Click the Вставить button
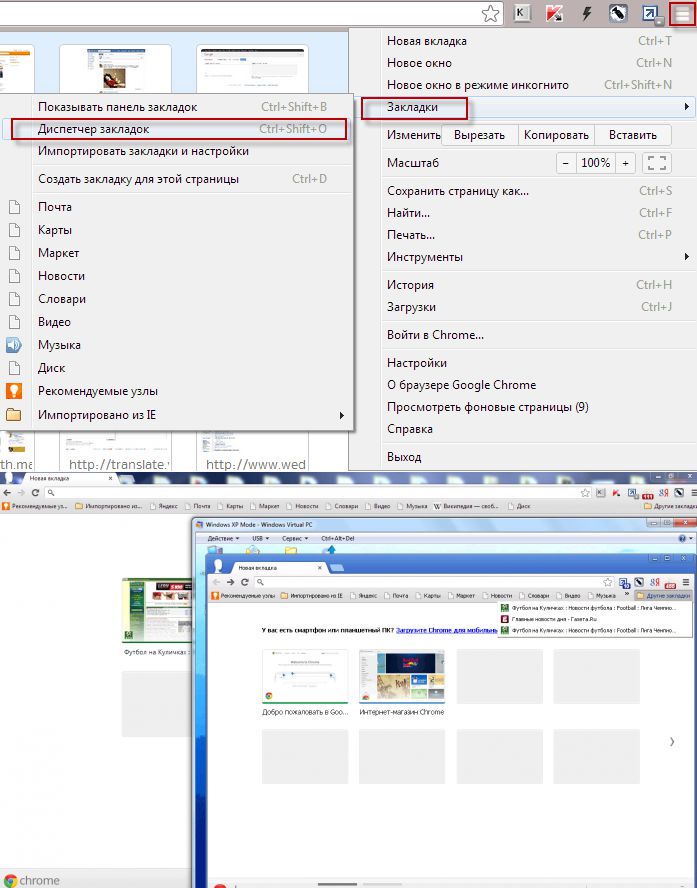The image size is (697, 888). coord(632,135)
